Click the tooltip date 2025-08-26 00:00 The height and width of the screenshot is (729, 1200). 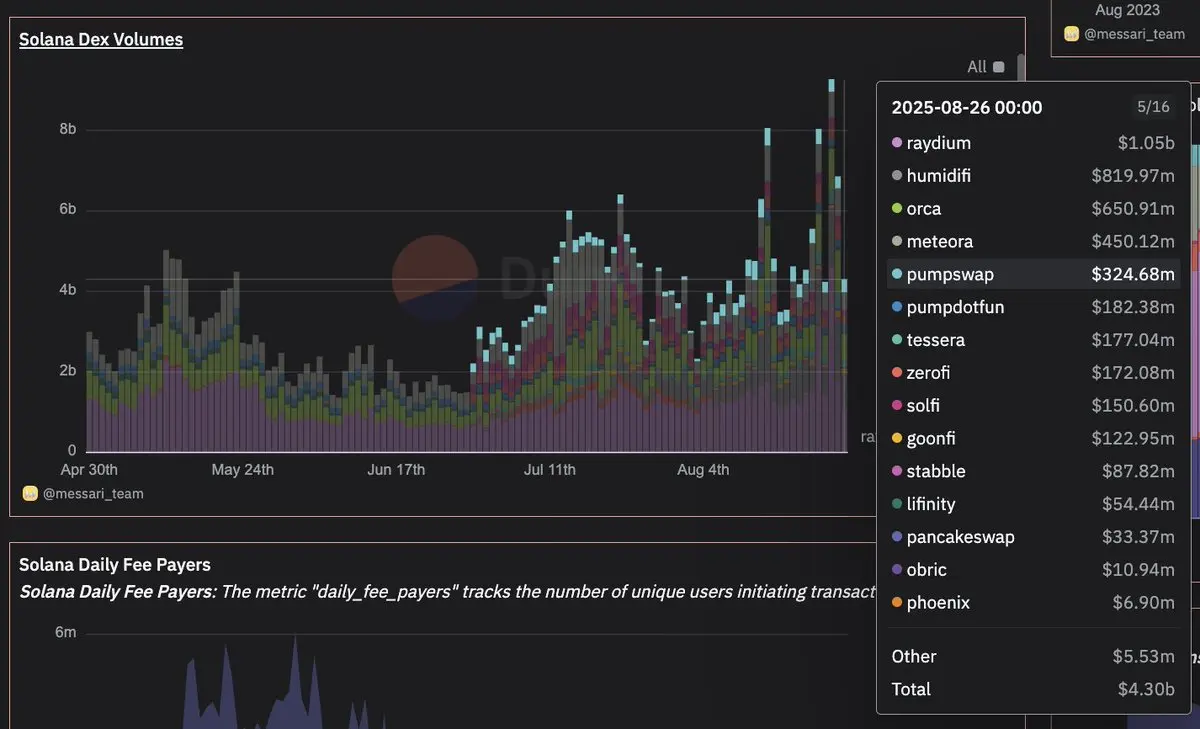tap(967, 107)
